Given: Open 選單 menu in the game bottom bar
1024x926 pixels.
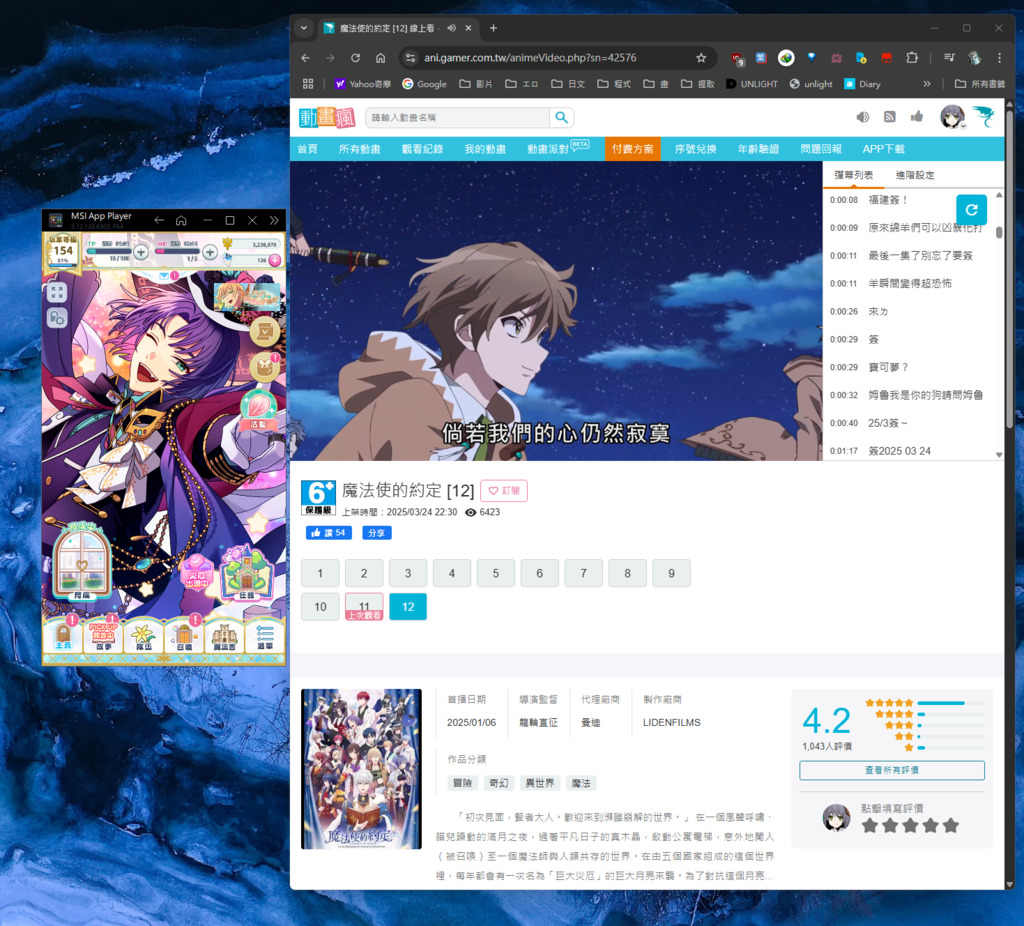Looking at the screenshot, I should click(265, 635).
